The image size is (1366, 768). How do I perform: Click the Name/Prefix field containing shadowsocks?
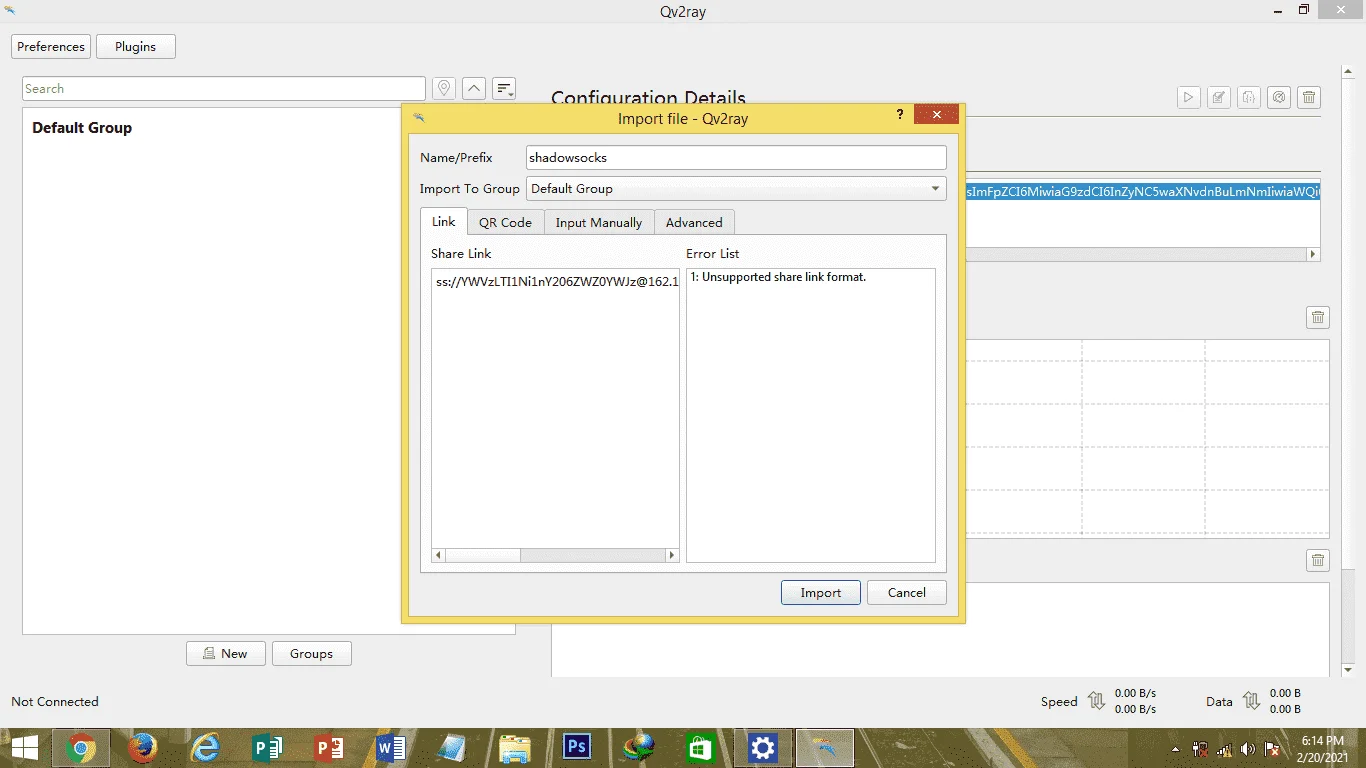click(x=736, y=157)
